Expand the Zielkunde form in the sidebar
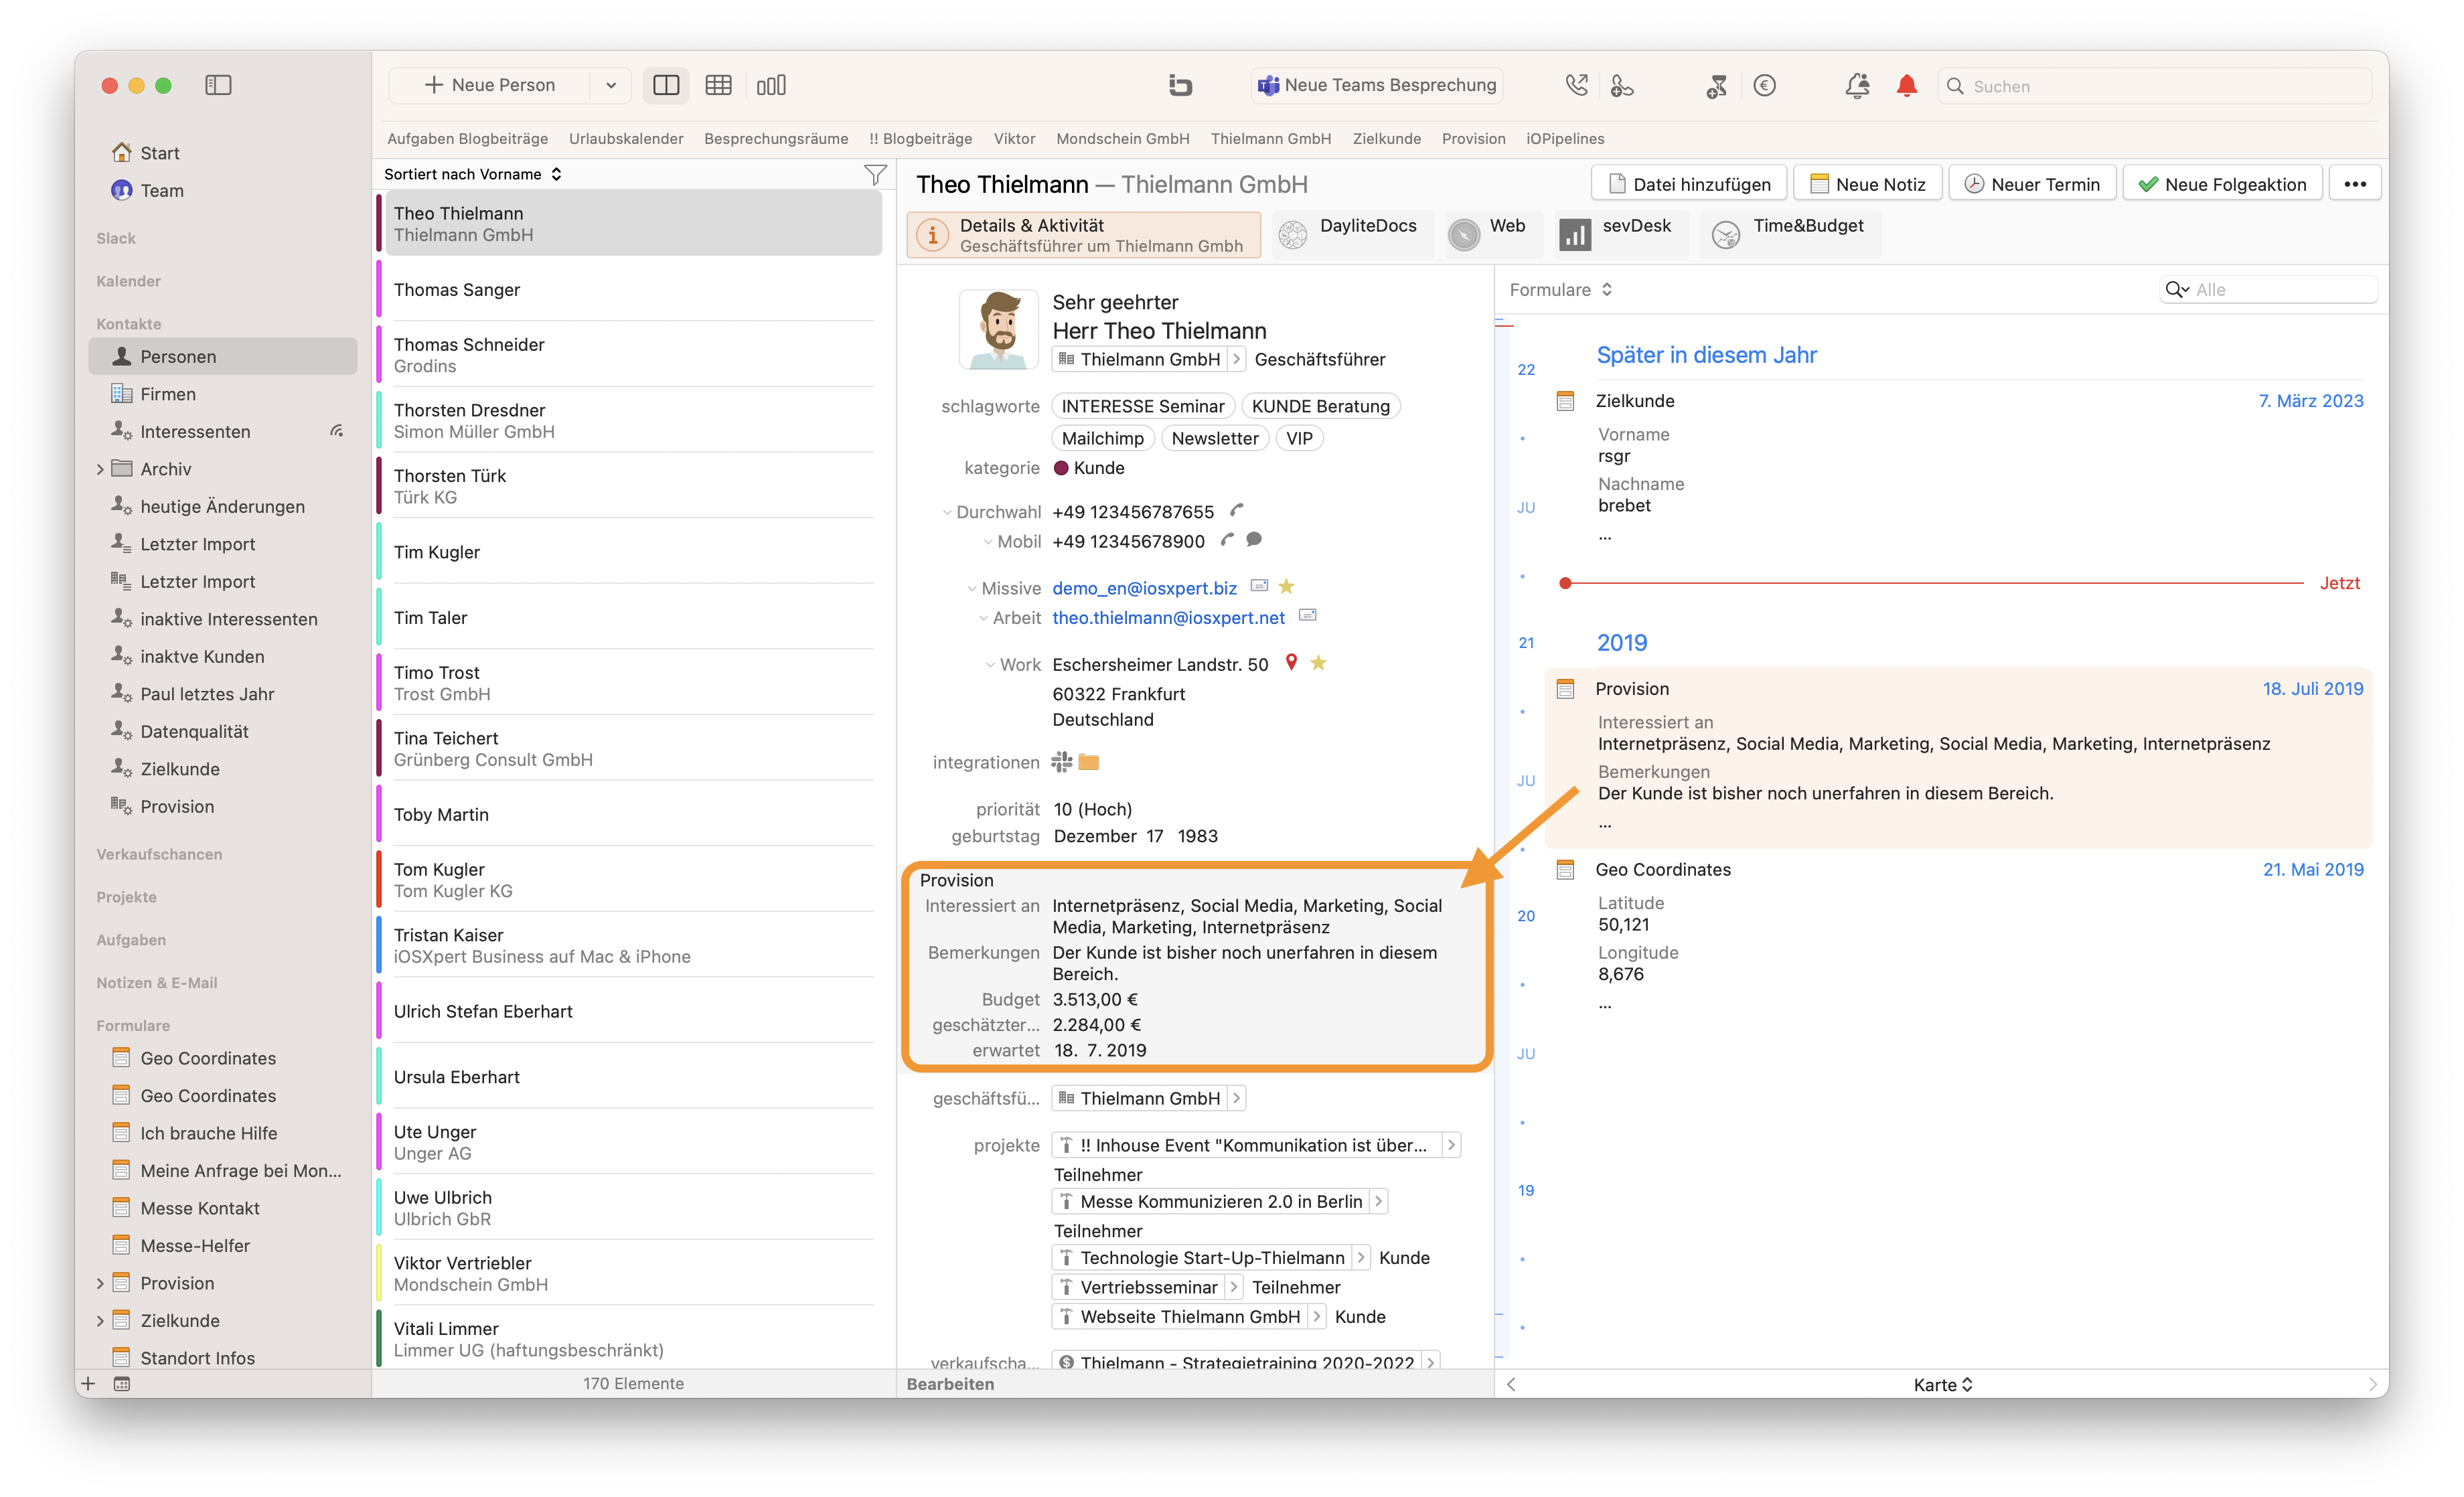Screen dimensions: 2464x1497 click(100, 1321)
